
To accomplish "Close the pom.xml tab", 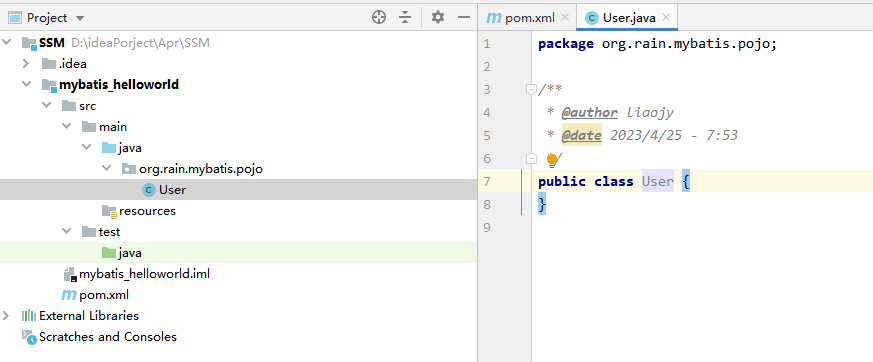I will (565, 17).
